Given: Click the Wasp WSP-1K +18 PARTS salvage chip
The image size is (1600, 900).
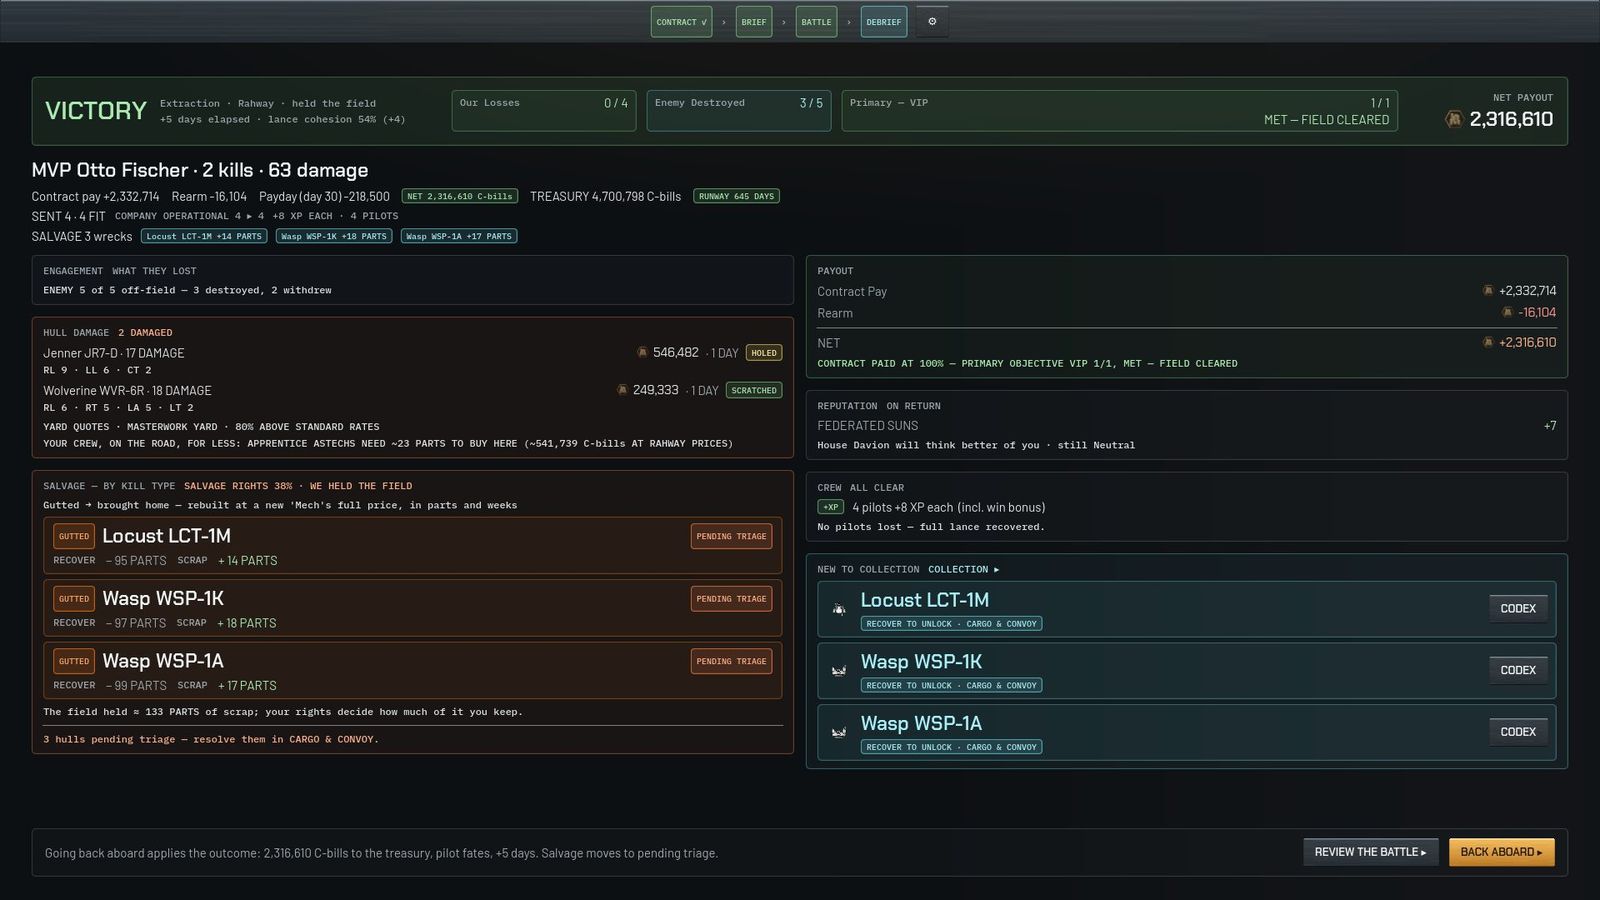Looking at the screenshot, I should pos(334,236).
